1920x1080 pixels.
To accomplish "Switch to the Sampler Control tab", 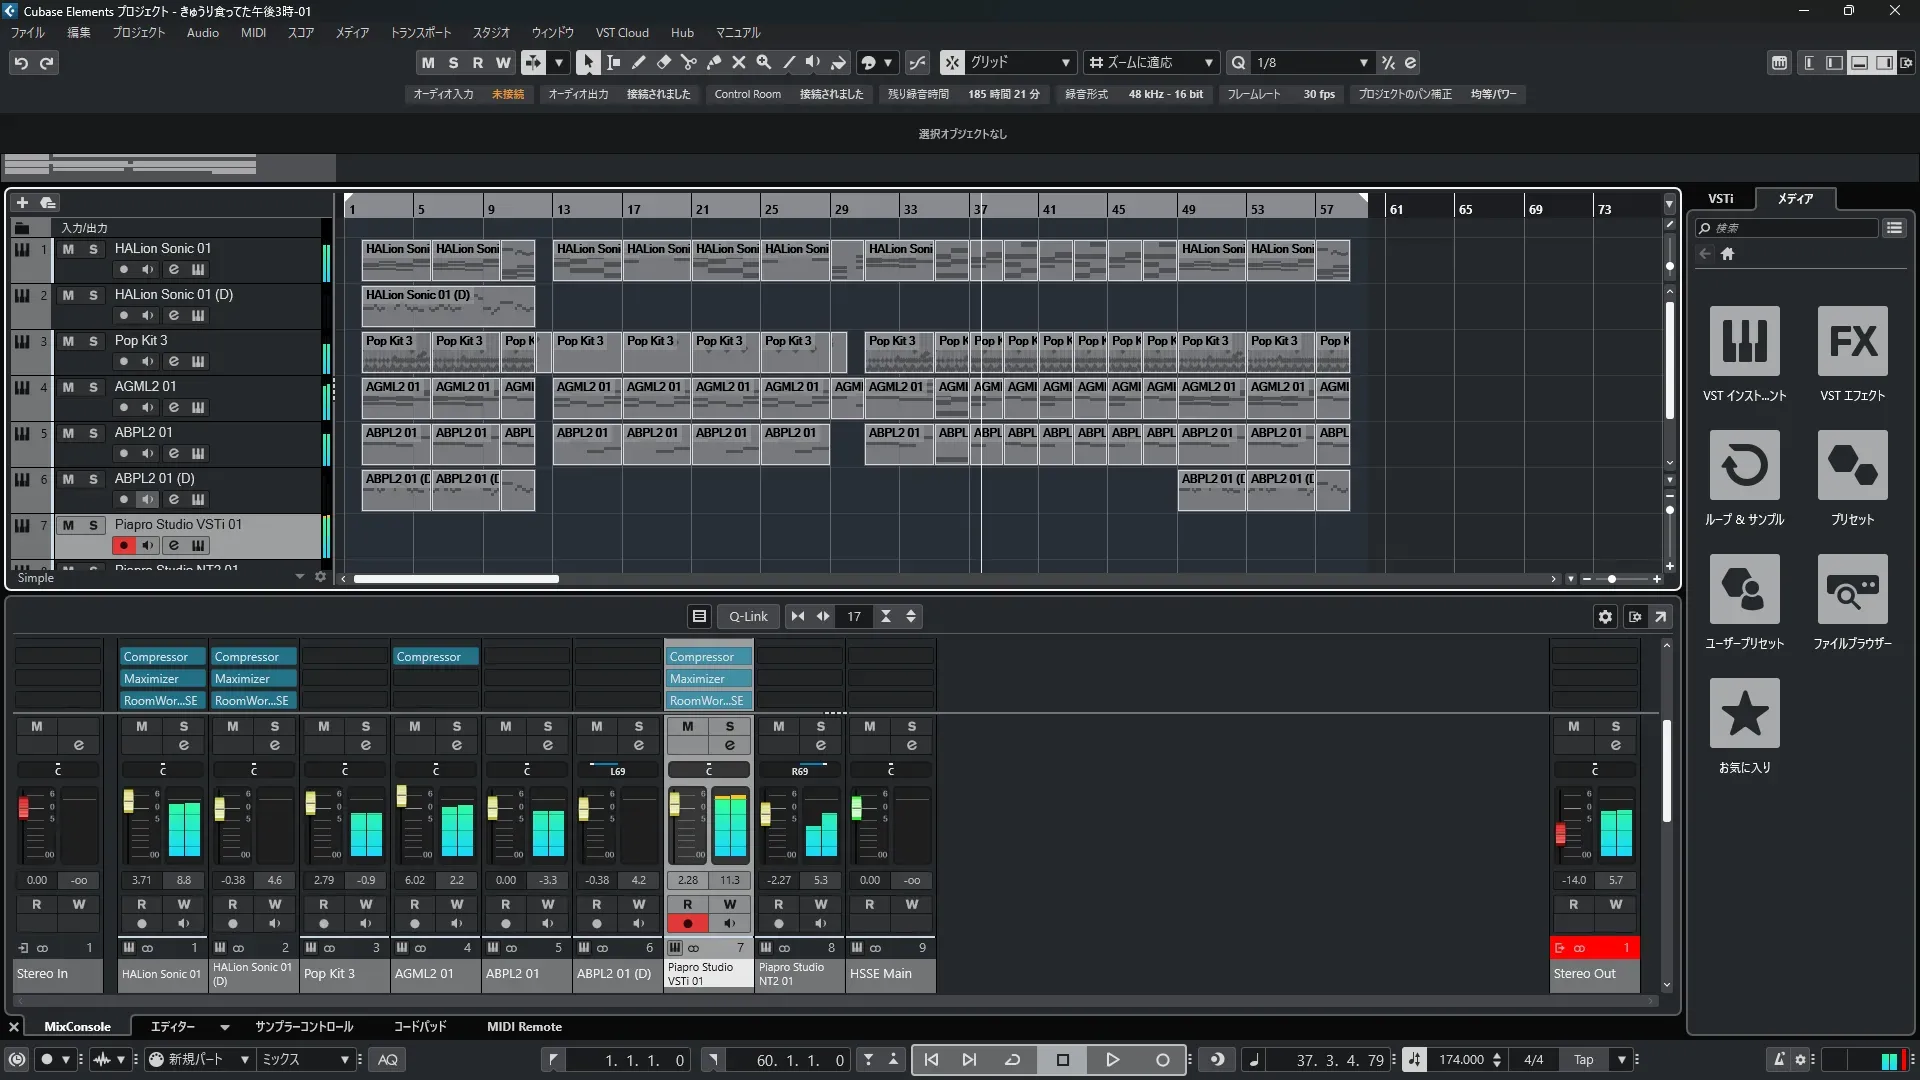I will point(303,1027).
